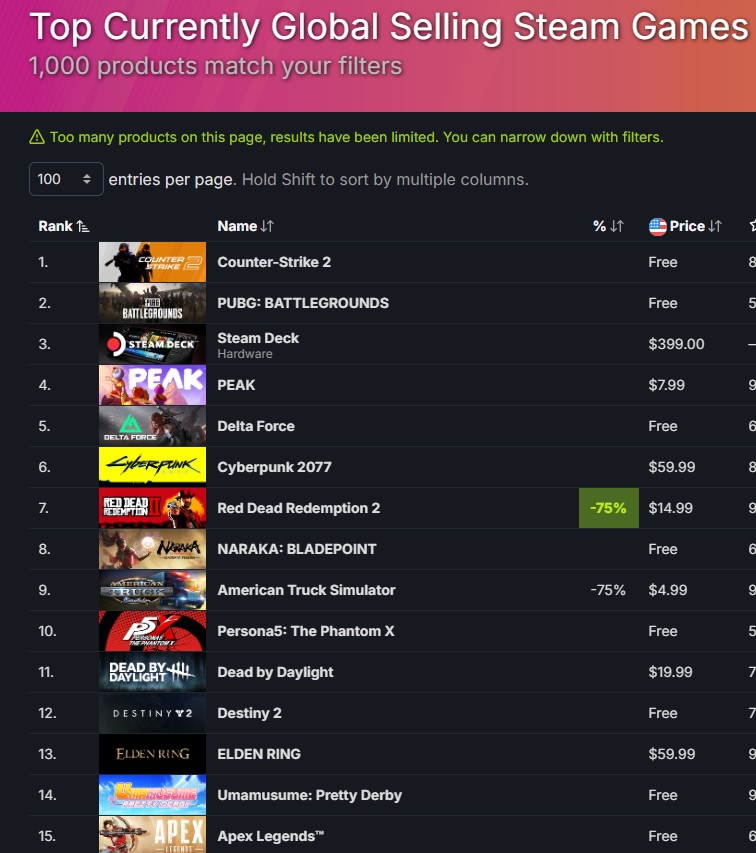Open PUBG: BATTLEGROUNDS game thumbnail
Viewport: 756px width, 853px height.
click(x=152, y=303)
